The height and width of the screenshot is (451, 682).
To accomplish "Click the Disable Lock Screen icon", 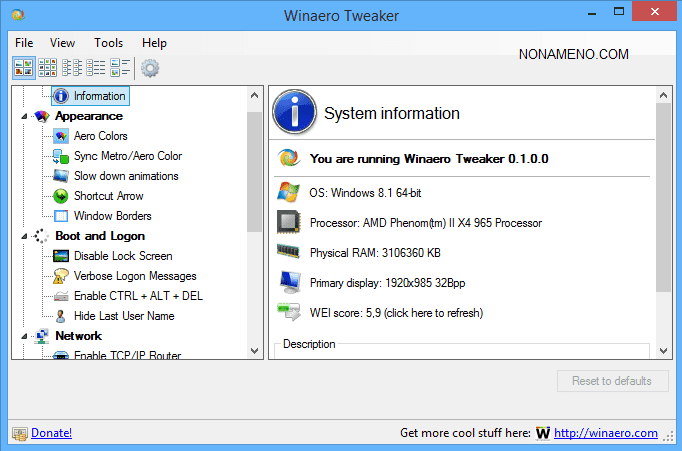I will coord(61,256).
